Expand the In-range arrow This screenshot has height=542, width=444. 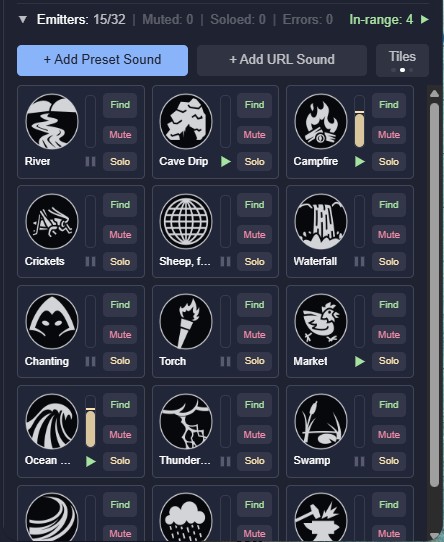click(x=425, y=19)
